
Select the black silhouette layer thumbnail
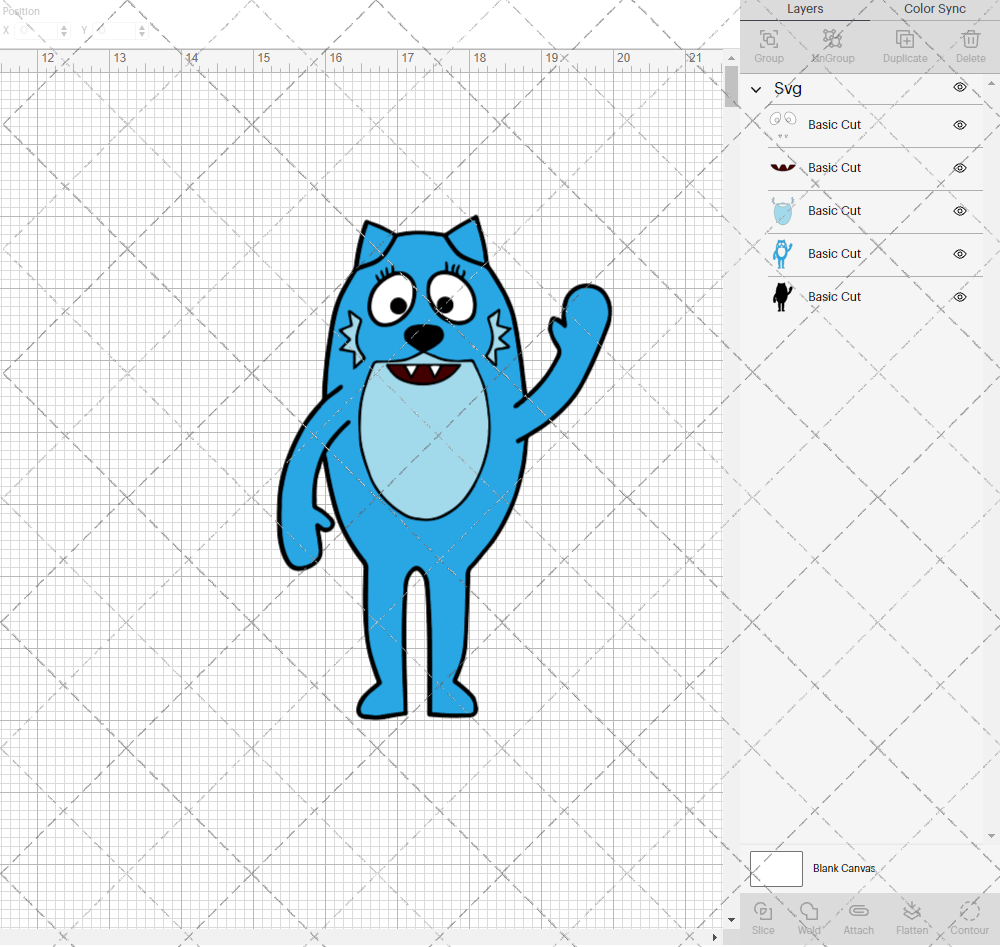(x=783, y=297)
